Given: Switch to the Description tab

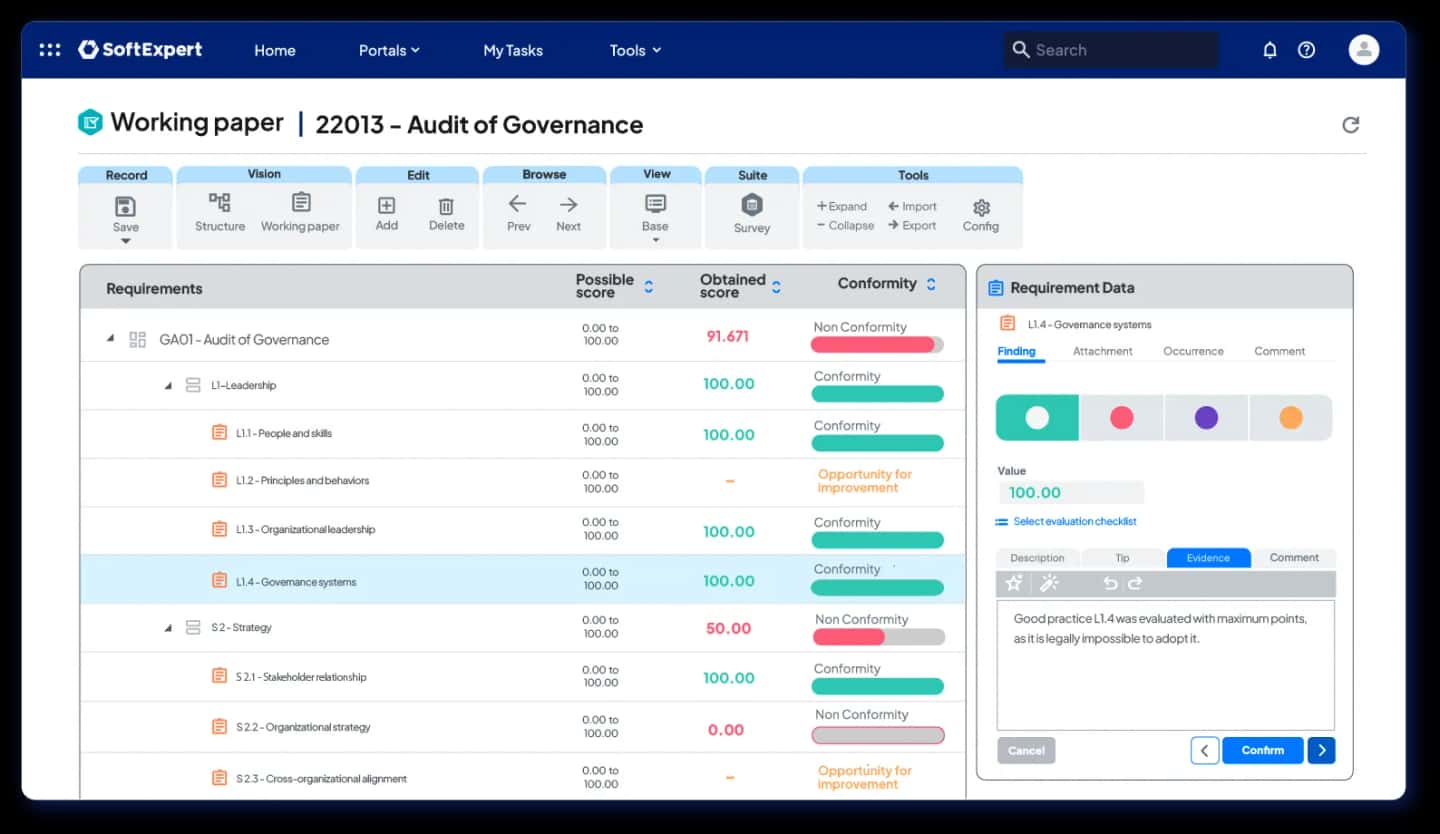Looking at the screenshot, I should [x=1037, y=558].
